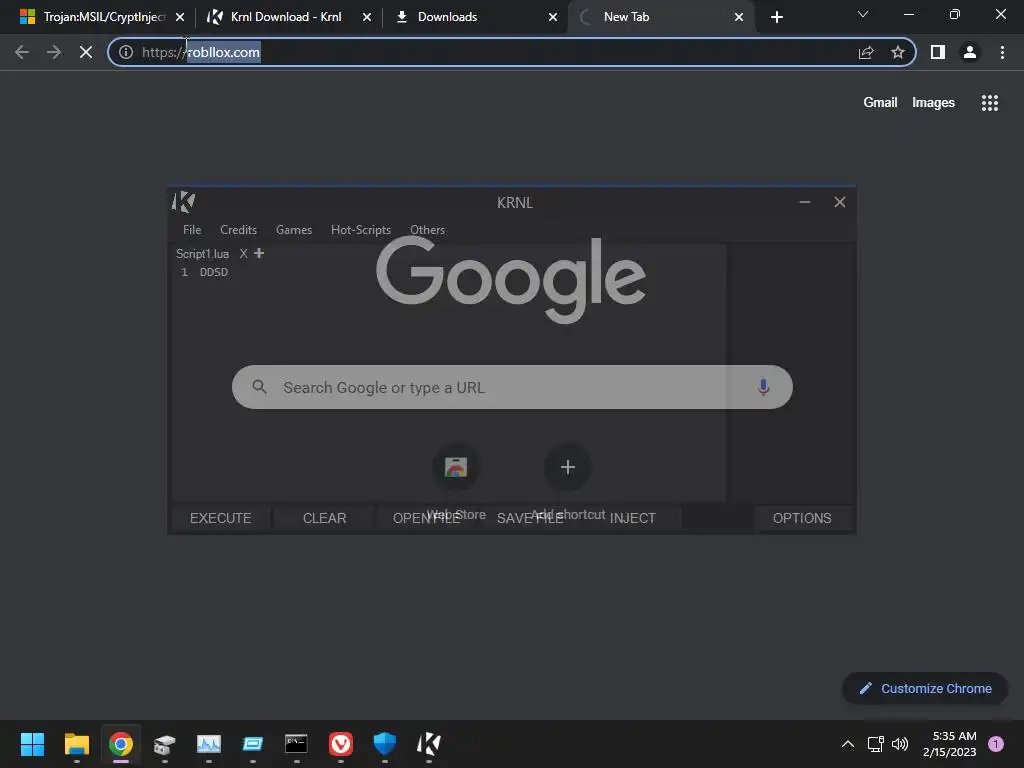Close the Script1.lua script tab
1024x768 pixels.
coord(243,253)
